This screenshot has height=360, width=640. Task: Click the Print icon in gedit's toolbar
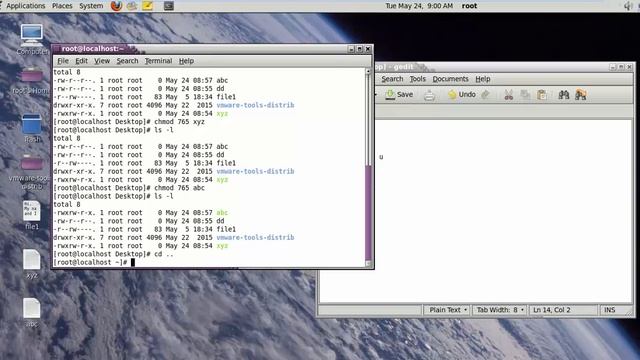click(x=429, y=95)
